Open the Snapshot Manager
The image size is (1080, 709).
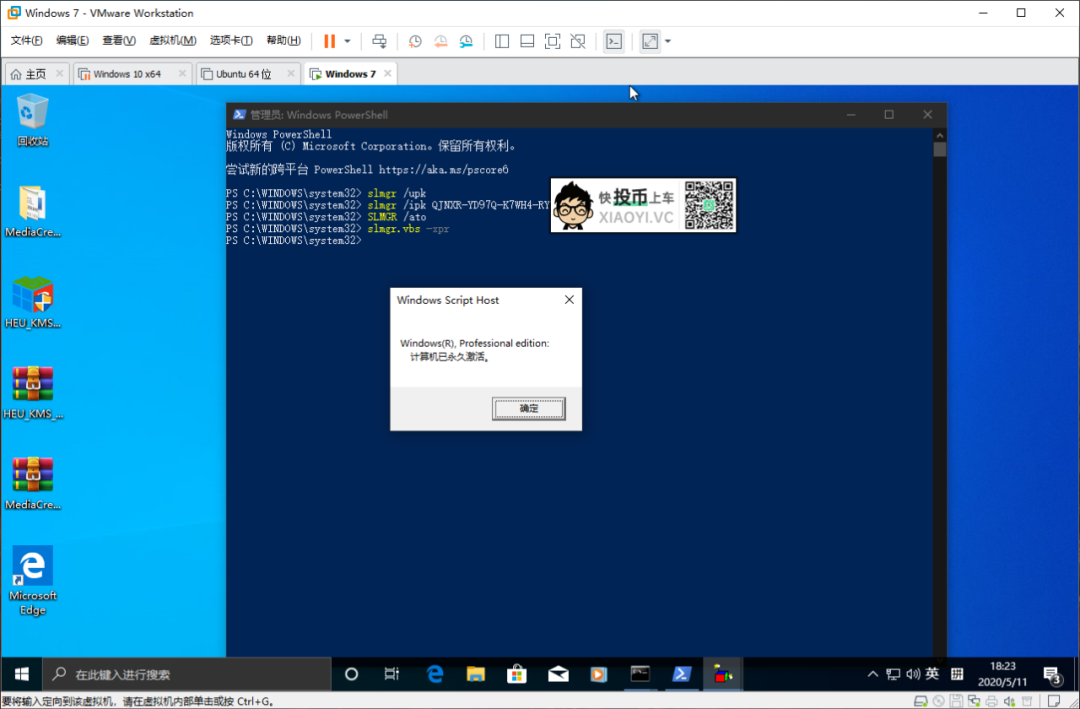pos(465,41)
